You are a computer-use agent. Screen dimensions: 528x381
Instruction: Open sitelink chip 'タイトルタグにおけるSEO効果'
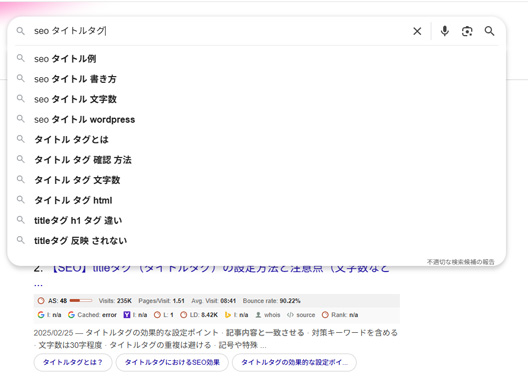[172, 362]
